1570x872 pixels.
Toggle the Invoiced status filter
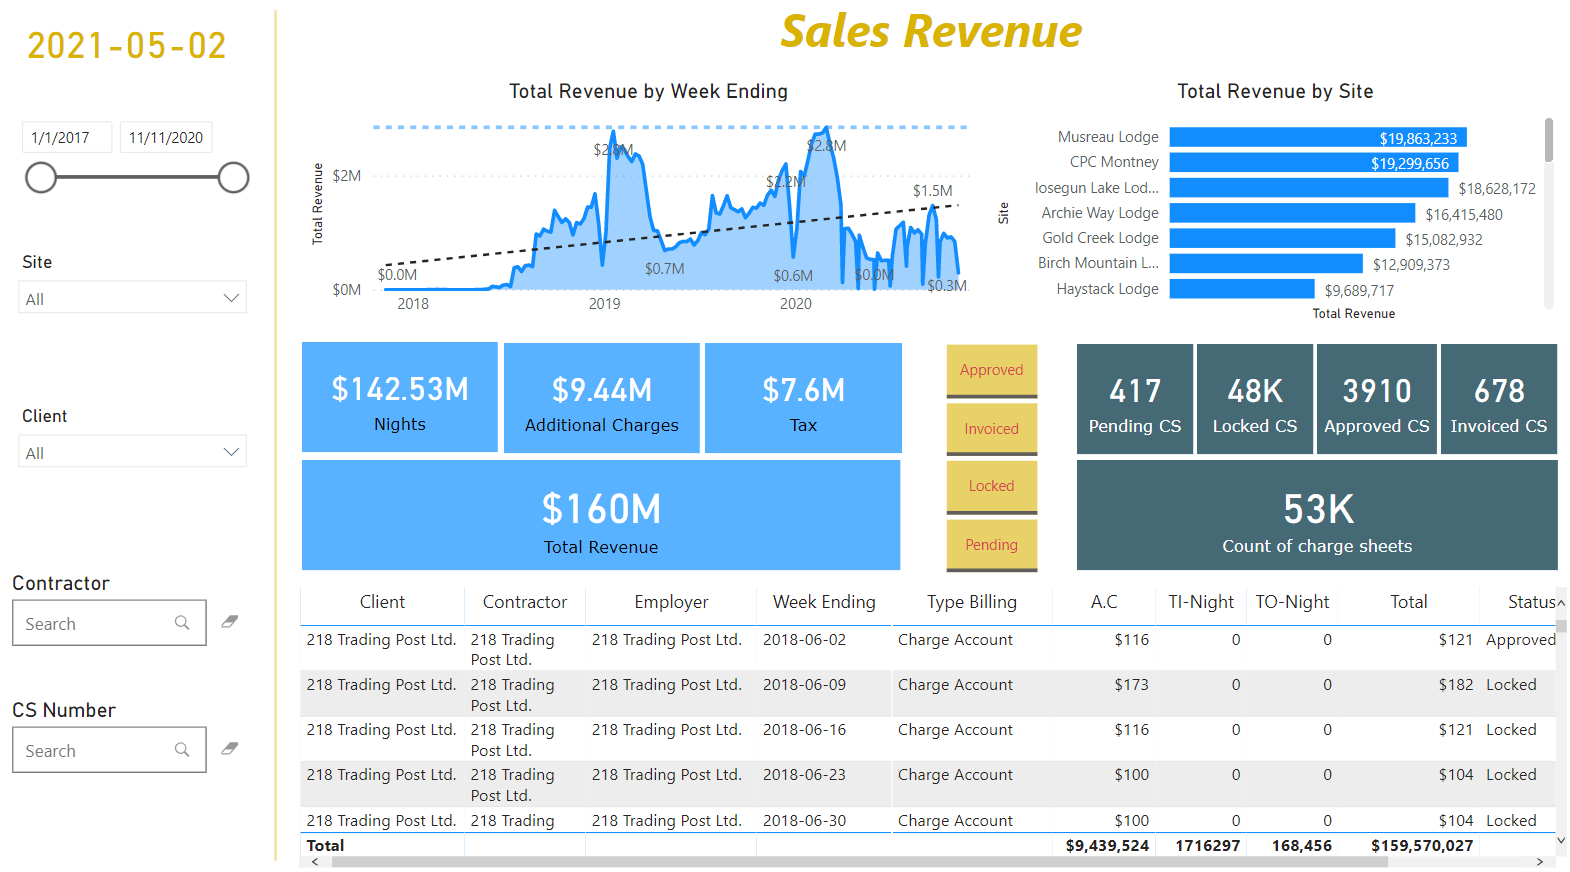coord(991,429)
